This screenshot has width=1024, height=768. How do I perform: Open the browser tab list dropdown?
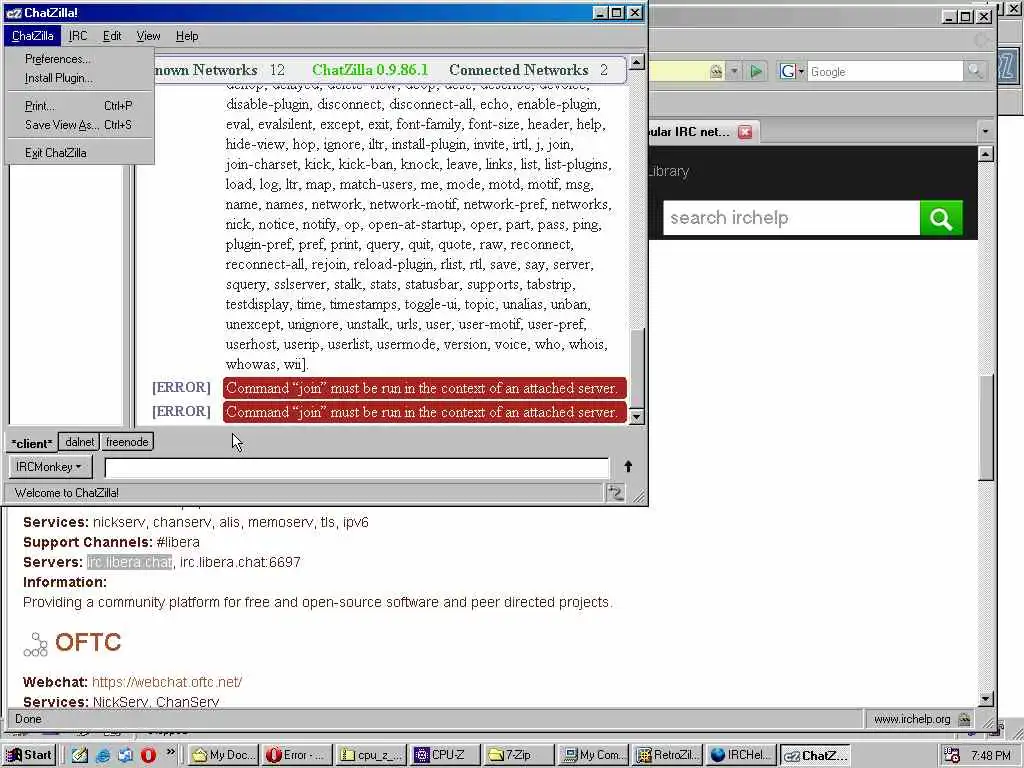[x=985, y=132]
